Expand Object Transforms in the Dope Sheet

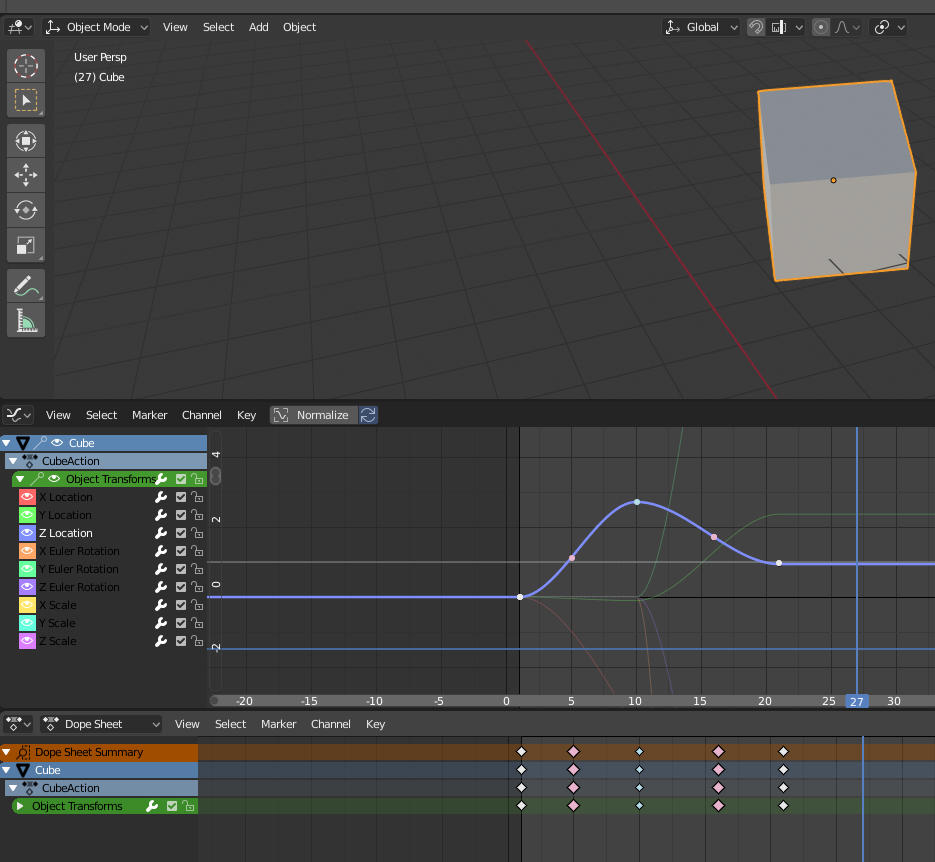click(x=20, y=806)
